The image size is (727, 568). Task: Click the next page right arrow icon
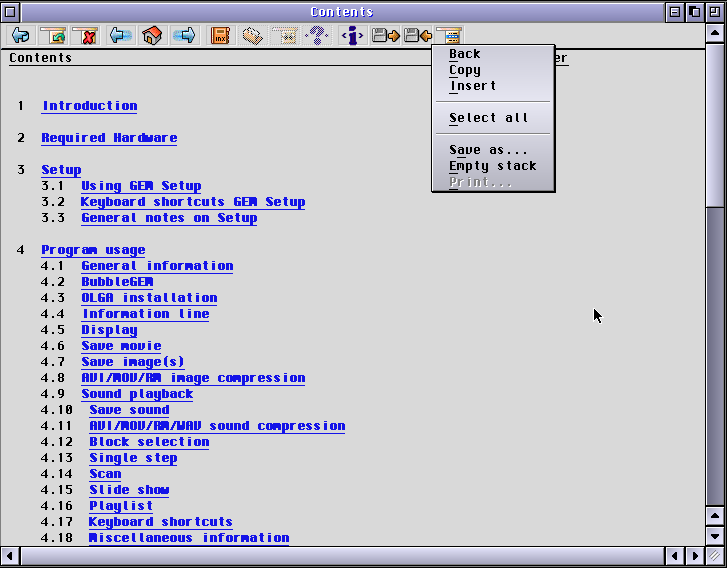click(184, 36)
